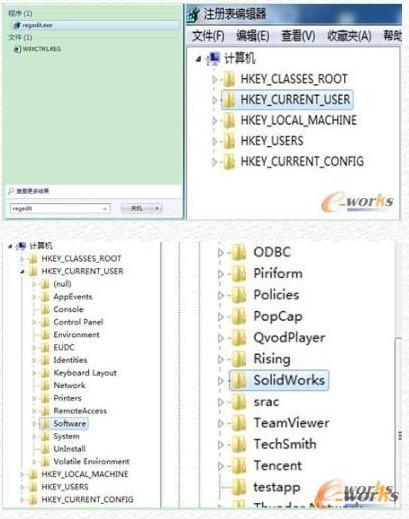This screenshot has height=519, width=409.
Task: Open the 文件(F) menu
Action: pos(208,36)
